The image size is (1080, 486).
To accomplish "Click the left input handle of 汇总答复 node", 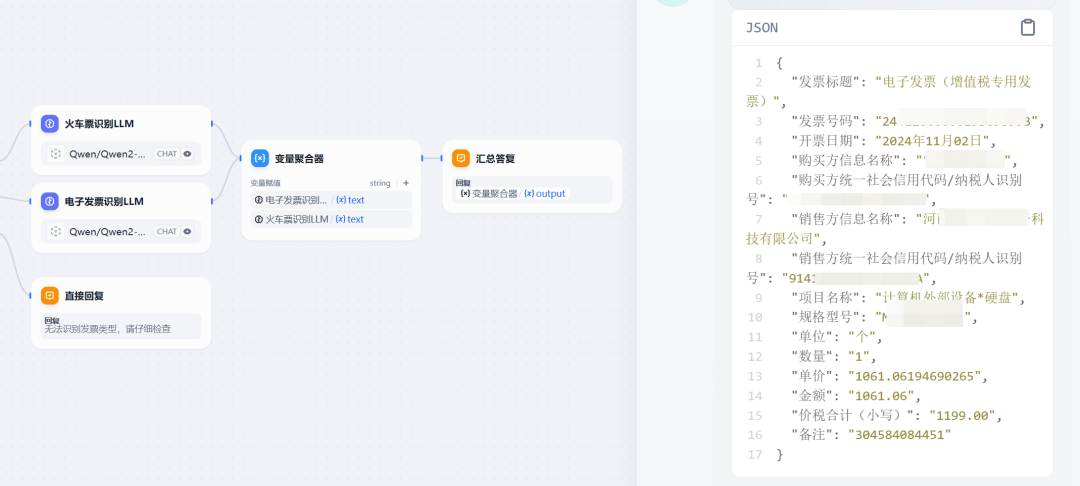I will (442, 158).
